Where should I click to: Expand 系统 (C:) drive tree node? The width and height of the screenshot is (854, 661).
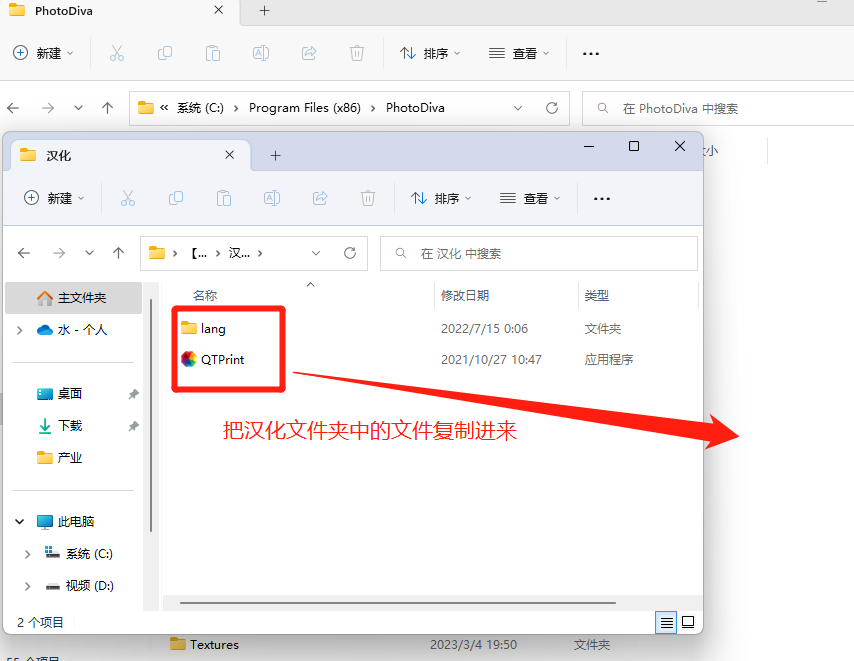point(27,554)
